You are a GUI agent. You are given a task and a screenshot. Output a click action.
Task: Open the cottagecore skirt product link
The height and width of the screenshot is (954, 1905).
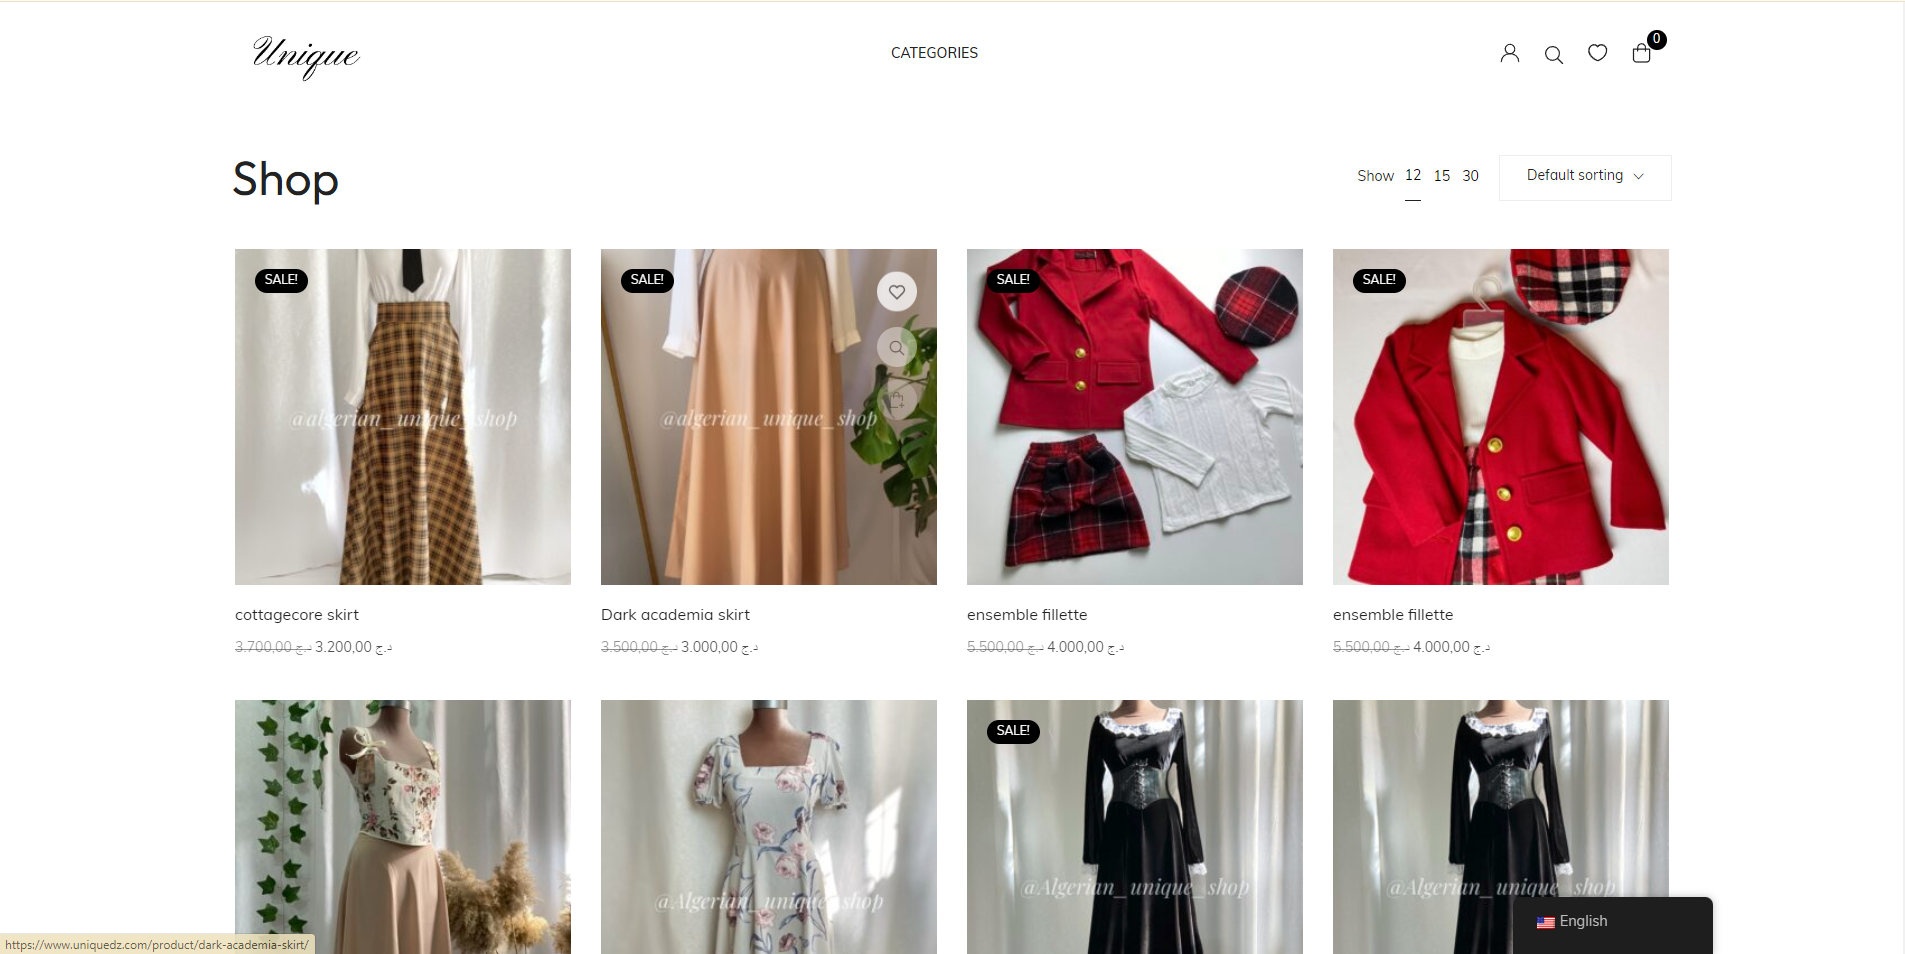[x=297, y=615]
